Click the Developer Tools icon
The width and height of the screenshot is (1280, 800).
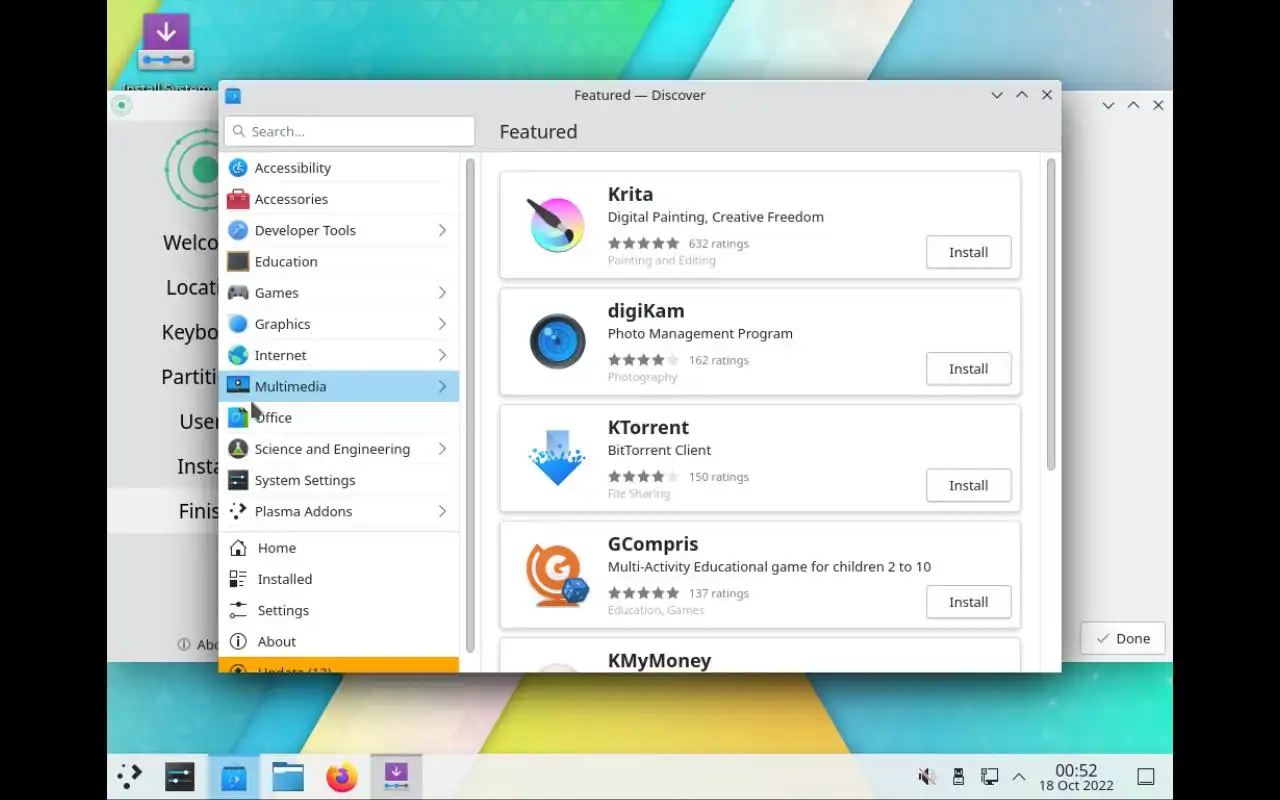pos(238,230)
